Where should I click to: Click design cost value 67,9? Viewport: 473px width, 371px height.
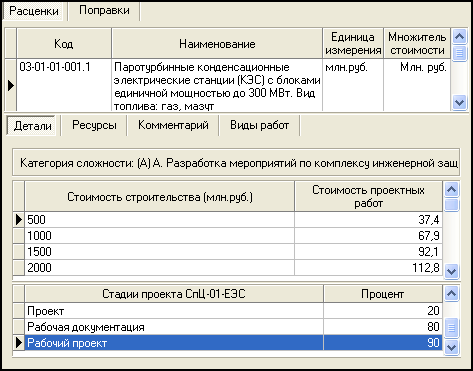click(368, 236)
